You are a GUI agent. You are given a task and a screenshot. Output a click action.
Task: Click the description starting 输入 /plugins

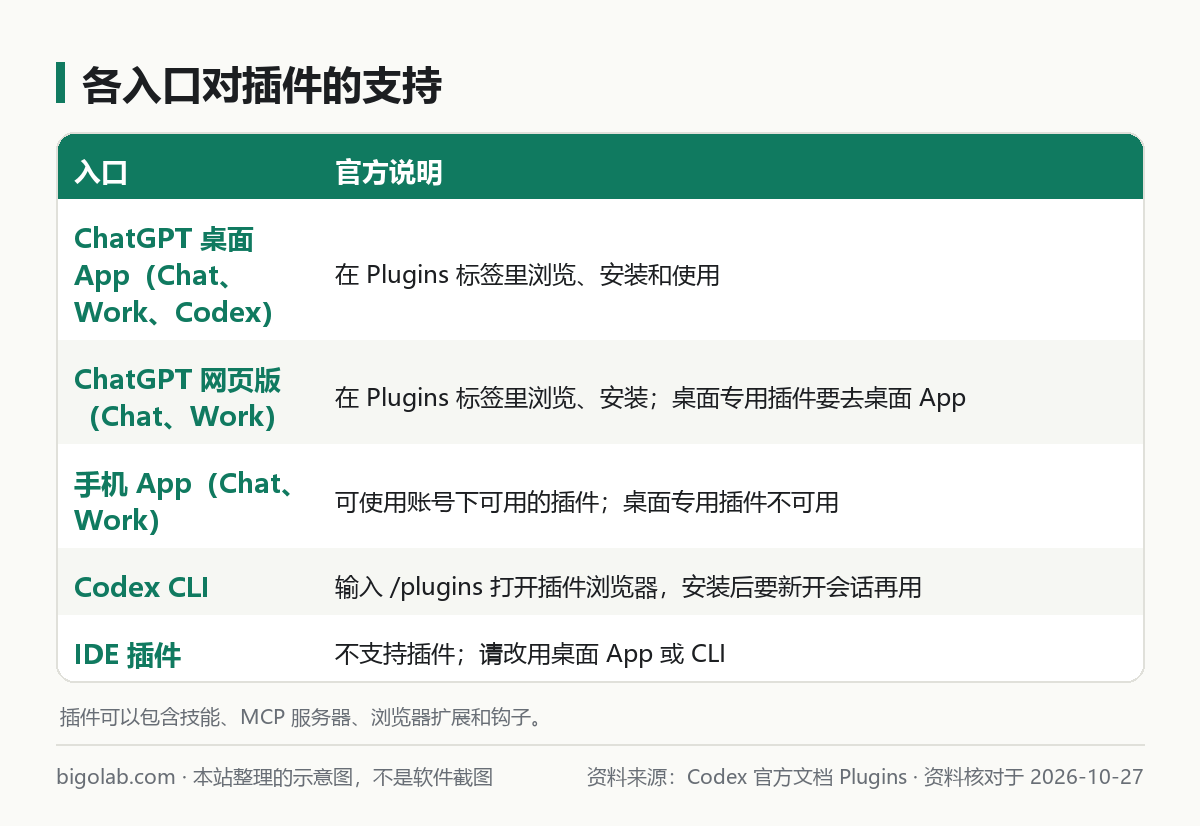[628, 587]
